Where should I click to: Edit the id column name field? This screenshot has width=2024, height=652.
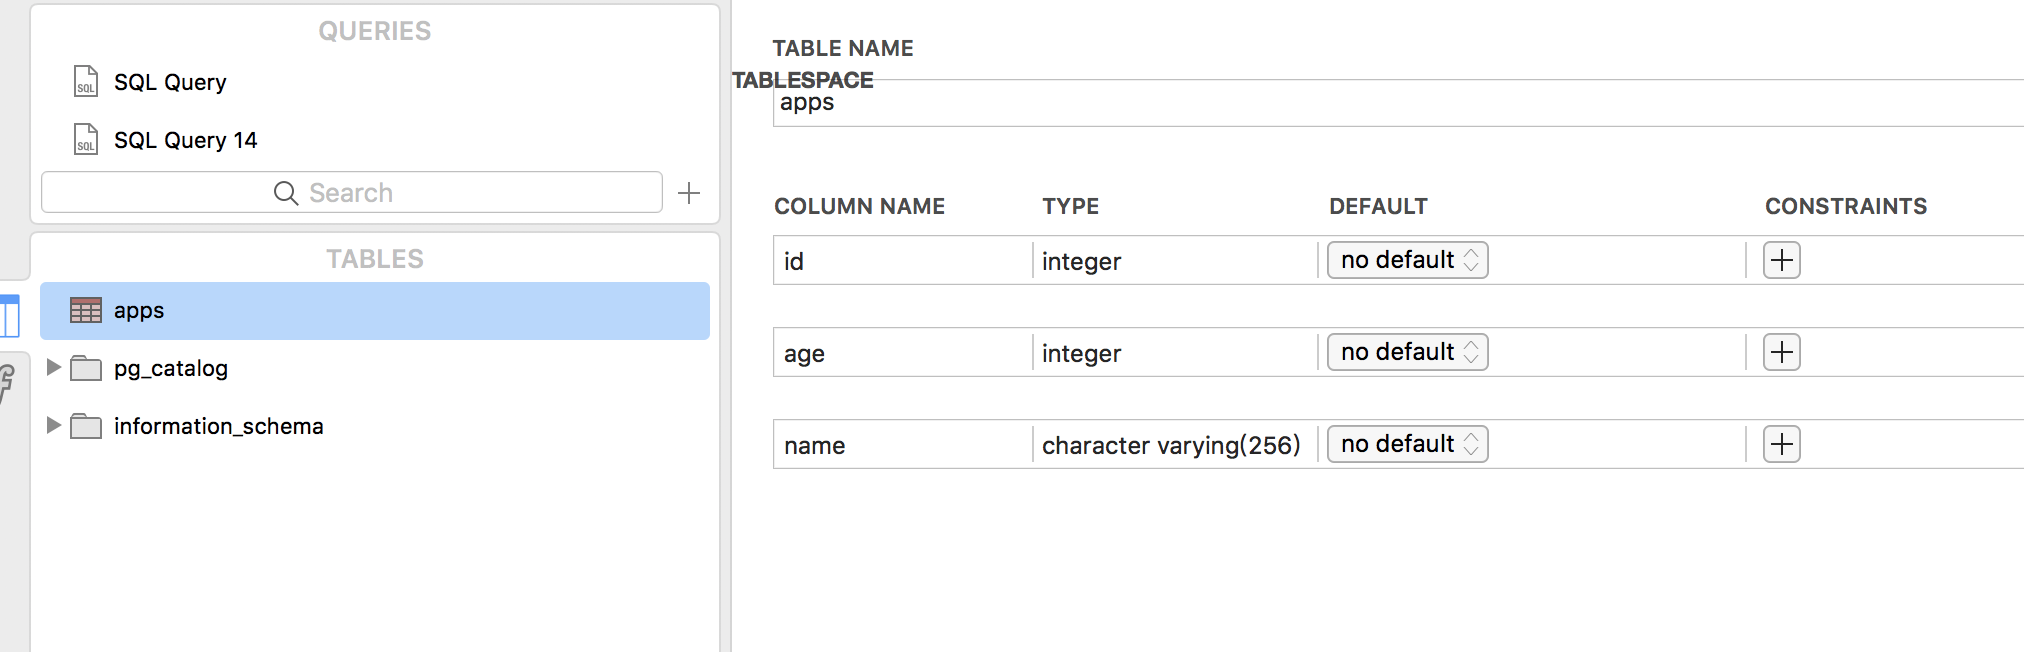click(x=903, y=261)
